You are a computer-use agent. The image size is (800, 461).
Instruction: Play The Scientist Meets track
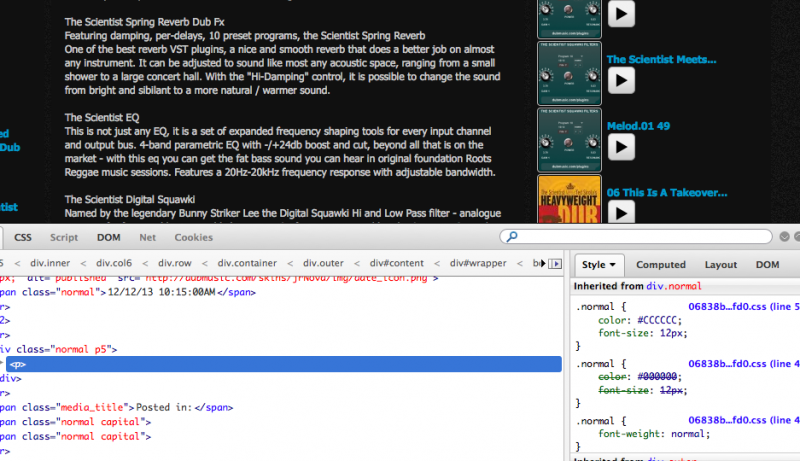[x=621, y=80]
